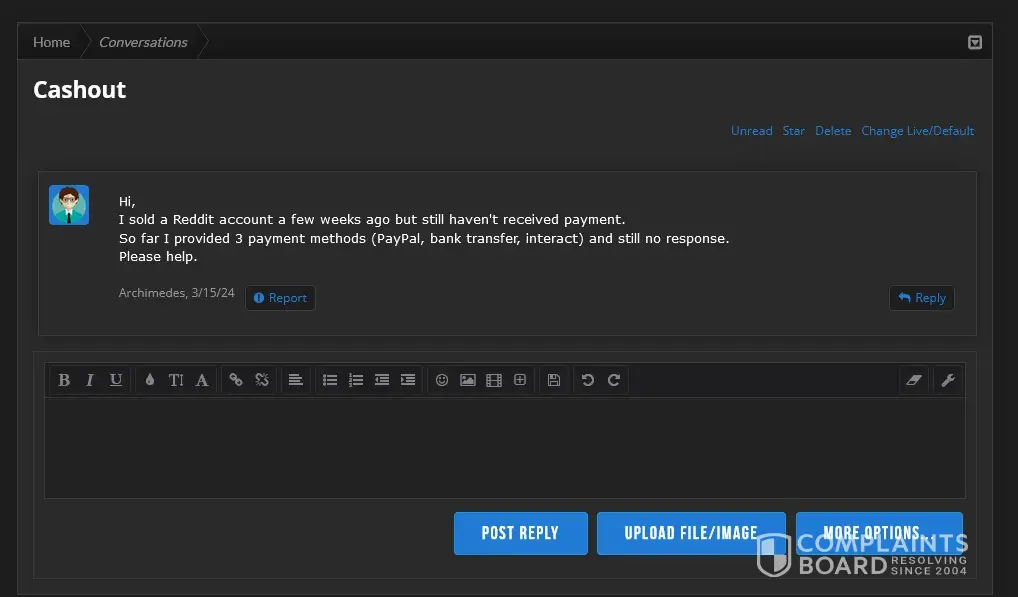Open the smilies emoji picker
The height and width of the screenshot is (597, 1018).
(x=442, y=380)
